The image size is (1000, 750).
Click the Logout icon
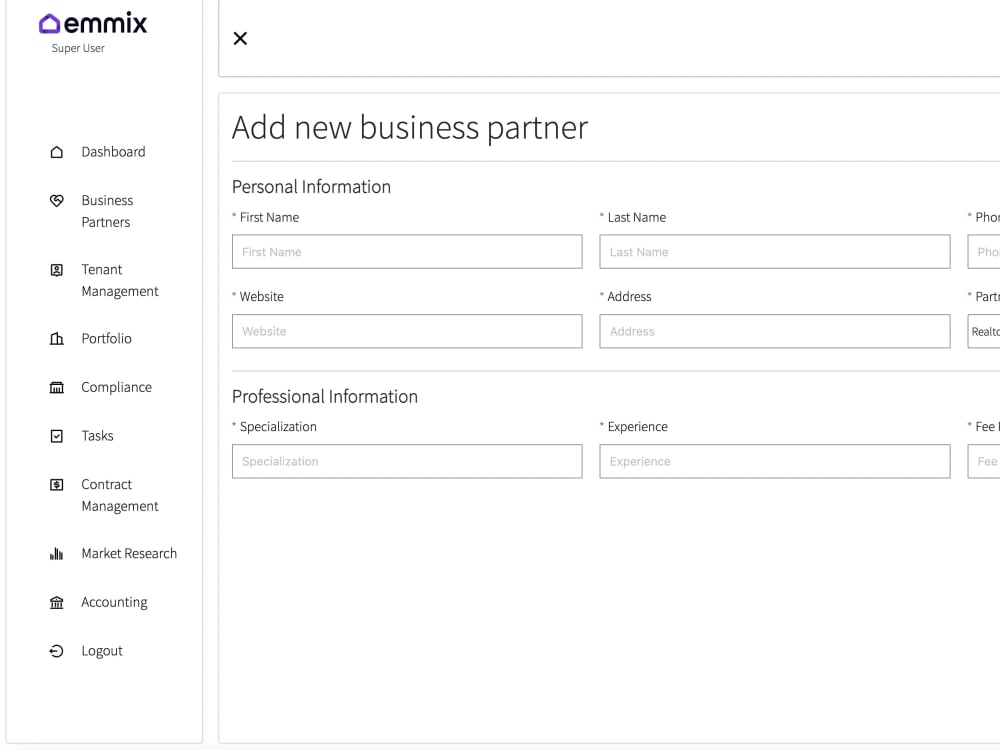pyautogui.click(x=57, y=650)
